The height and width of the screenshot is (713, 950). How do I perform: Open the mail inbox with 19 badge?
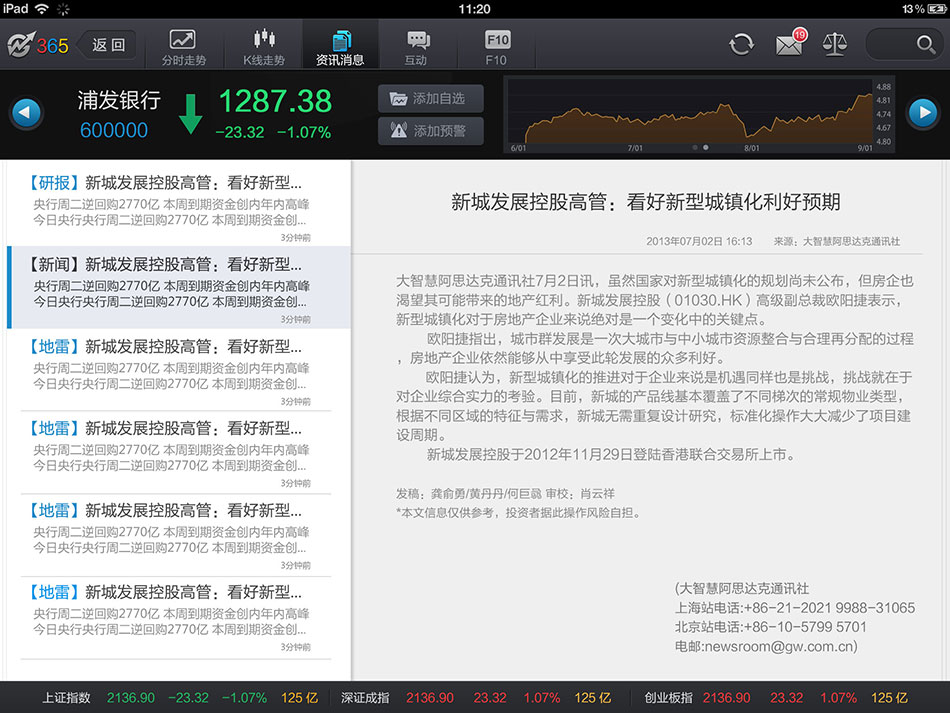coord(789,44)
